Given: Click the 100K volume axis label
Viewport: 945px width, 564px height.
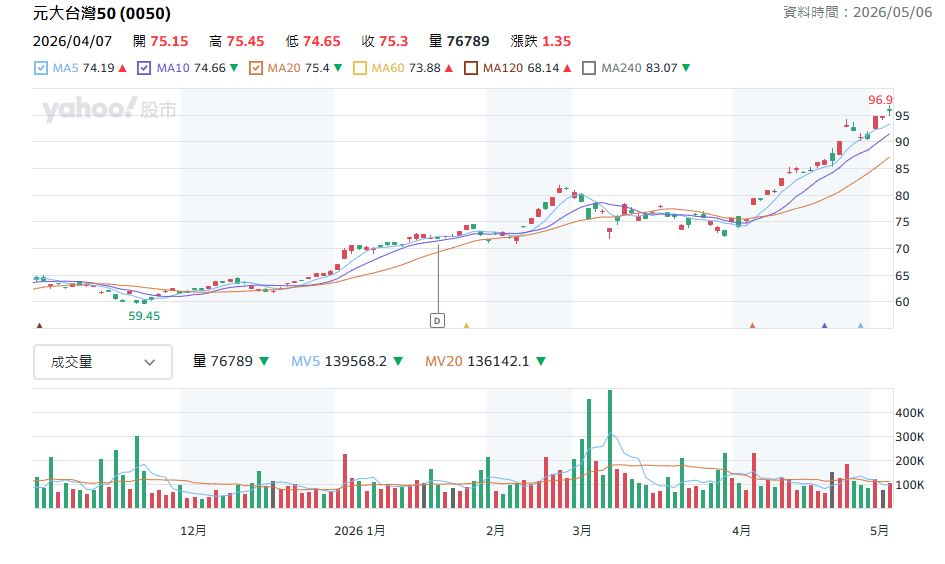Looking at the screenshot, I should coord(910,485).
